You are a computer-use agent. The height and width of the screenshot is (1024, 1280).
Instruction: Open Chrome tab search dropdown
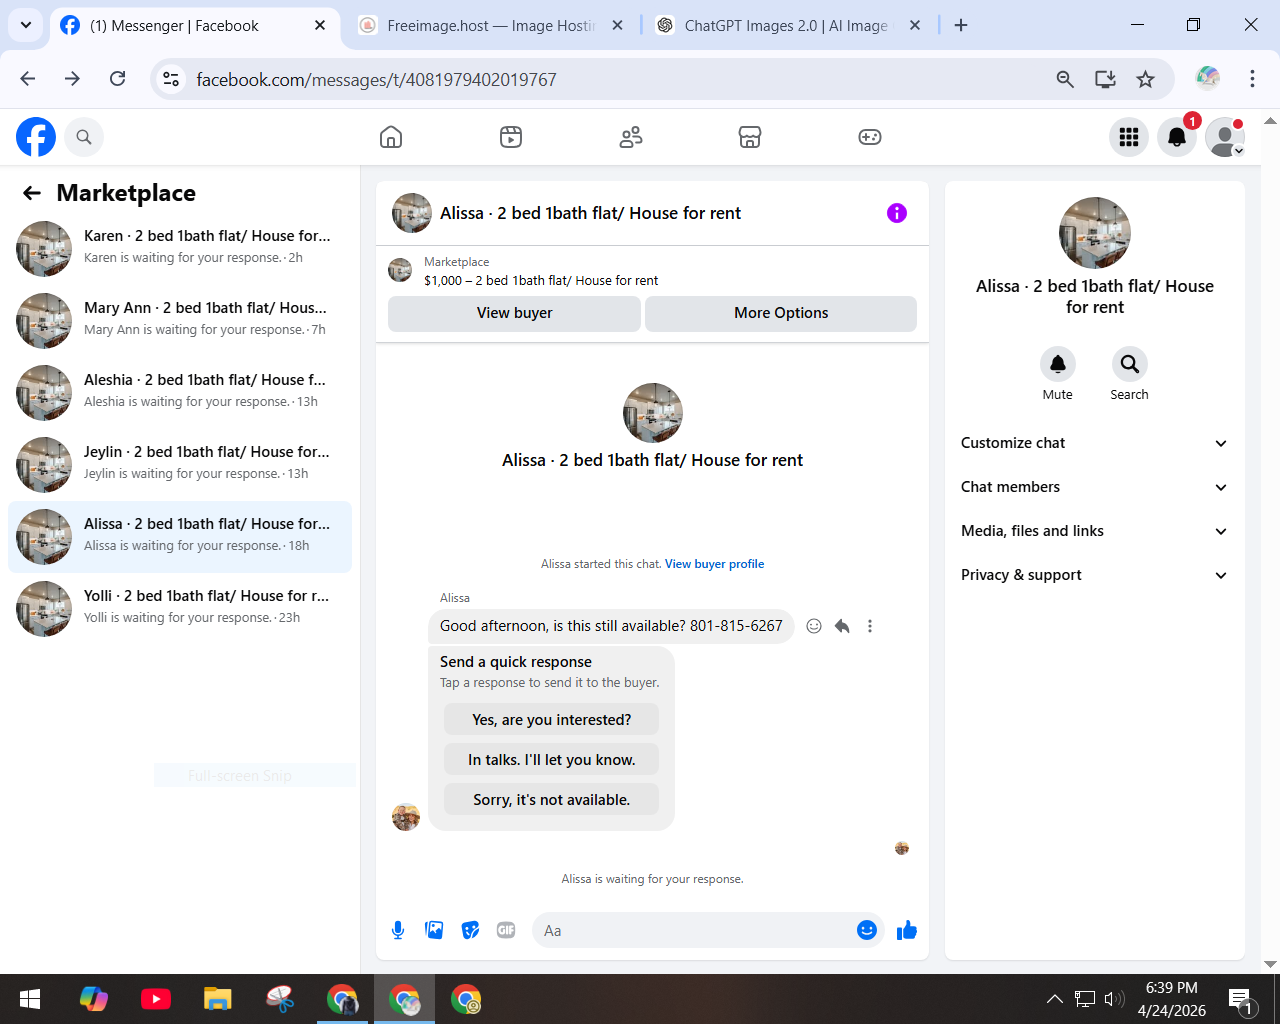pos(26,25)
